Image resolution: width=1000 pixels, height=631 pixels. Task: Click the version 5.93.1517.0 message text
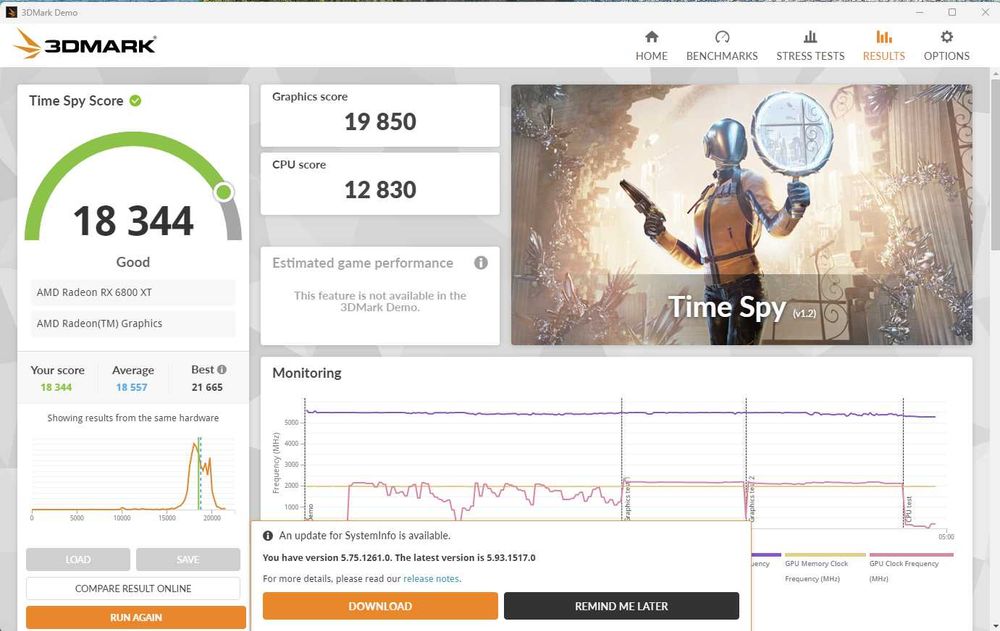coord(399,558)
